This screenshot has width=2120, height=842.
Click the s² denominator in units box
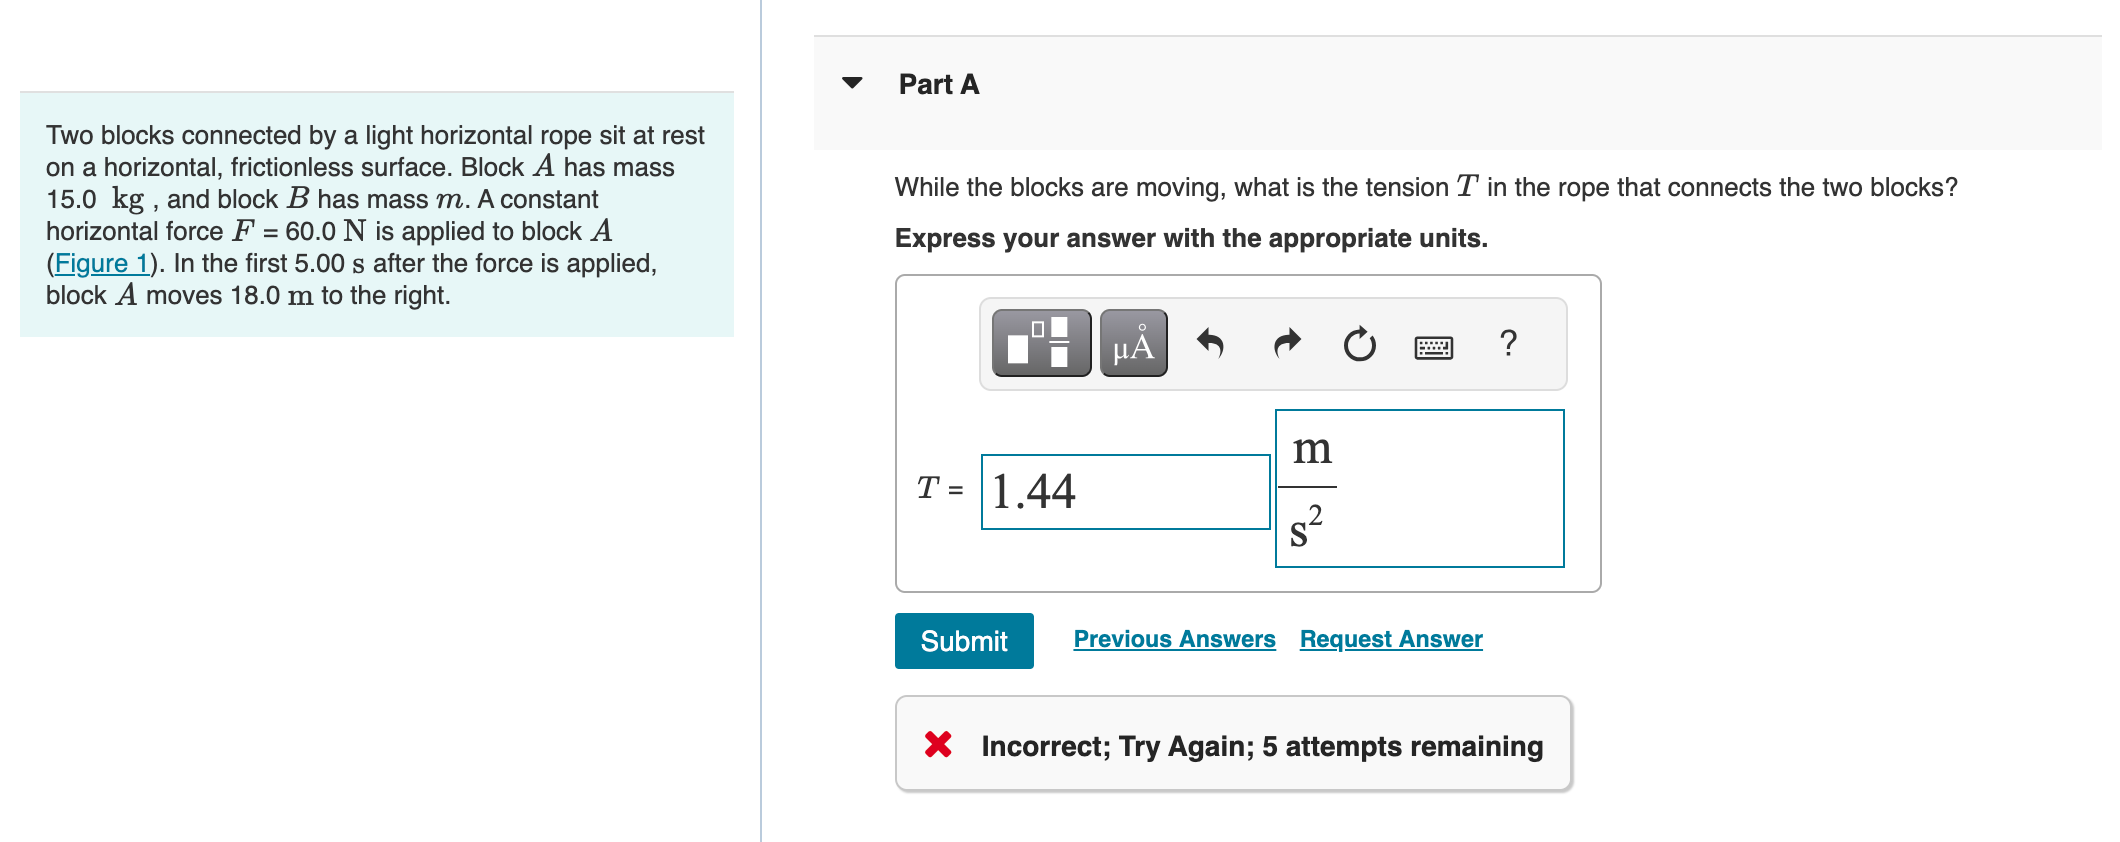pos(1306,526)
